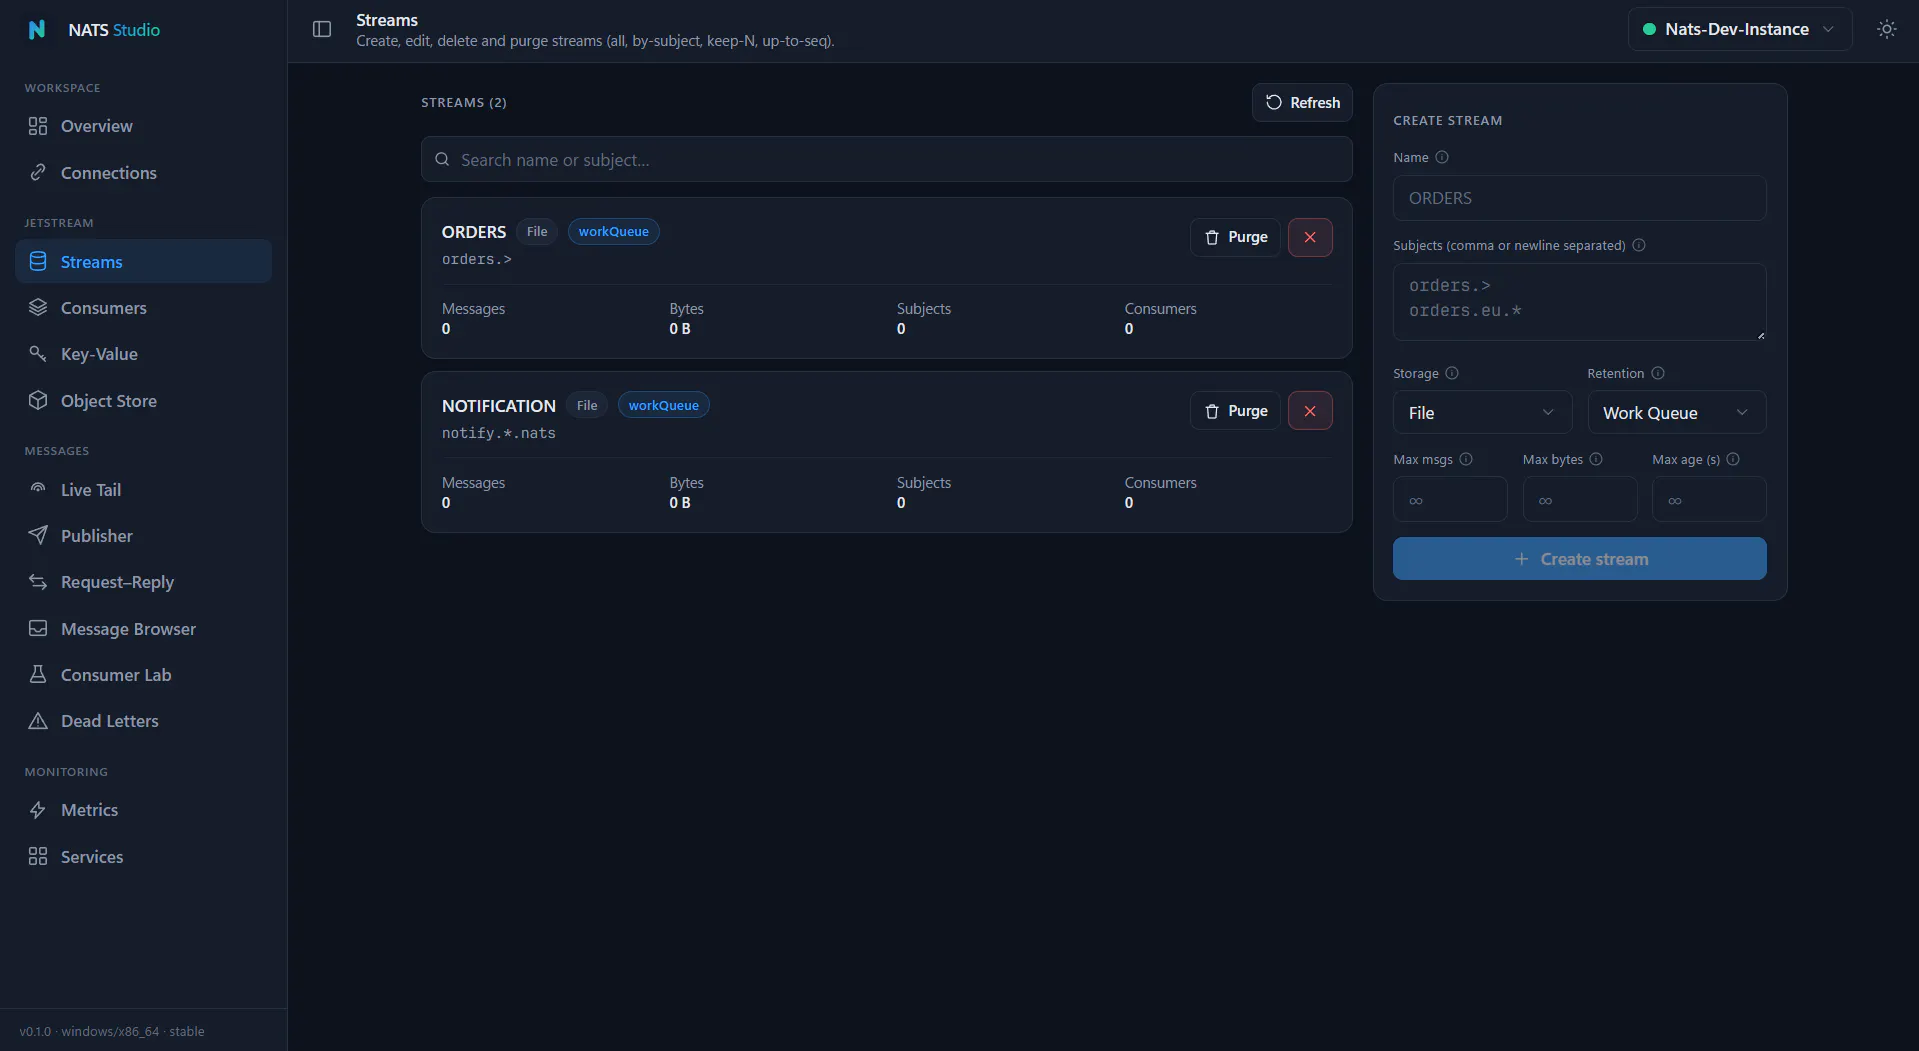Click the search magnifier icon

point(442,159)
